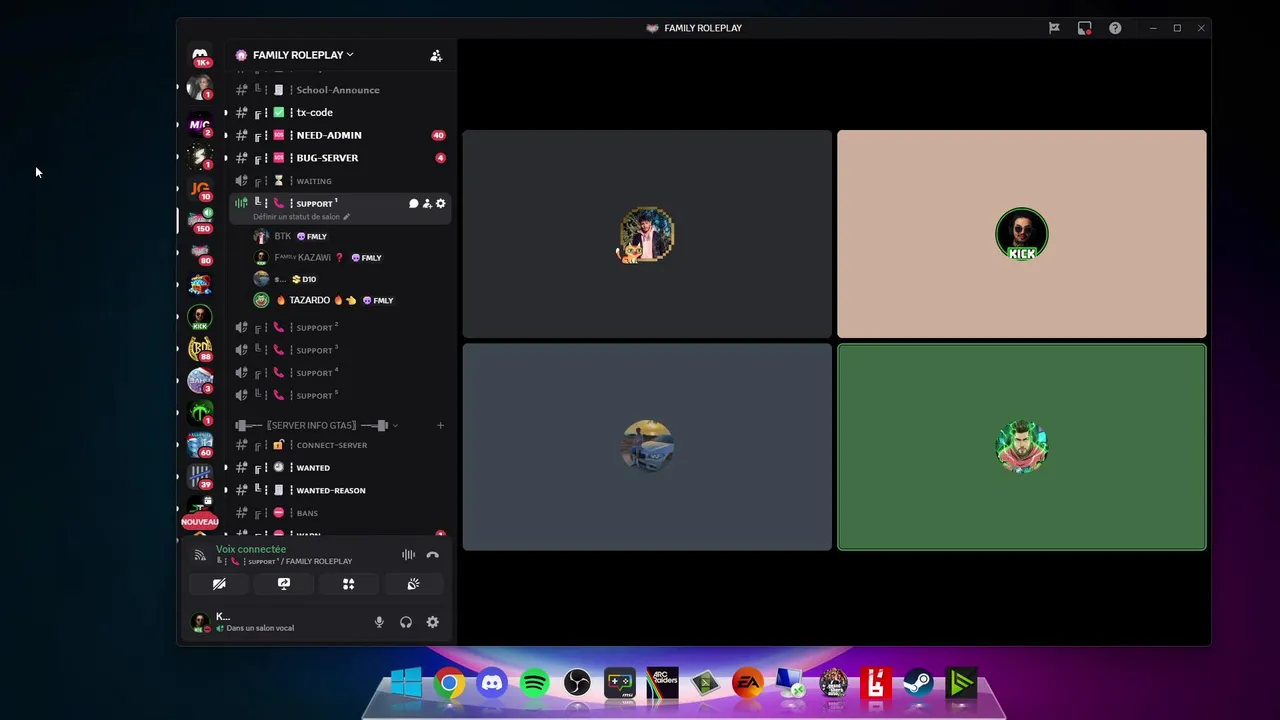Focus the car avatar video tile
The height and width of the screenshot is (720, 1280).
[x=647, y=447]
